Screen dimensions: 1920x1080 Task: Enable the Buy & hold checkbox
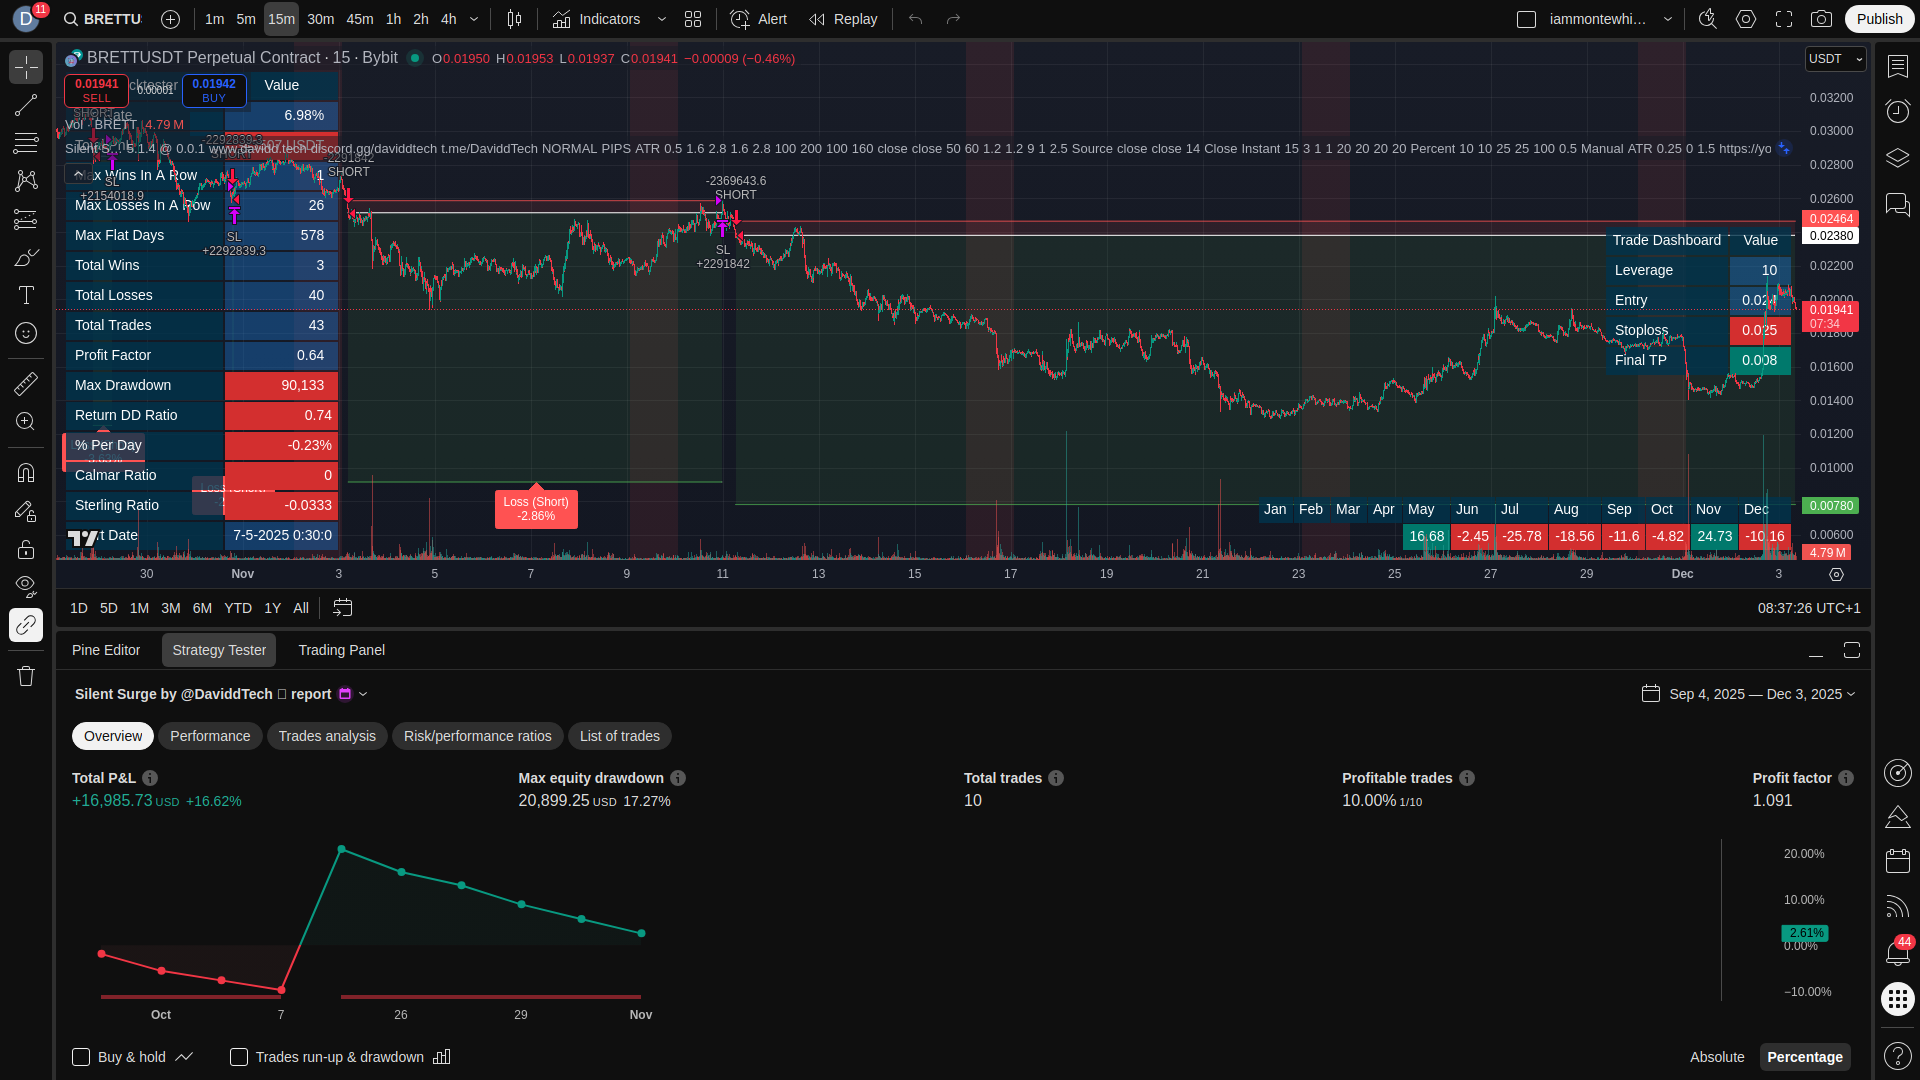pos(81,1057)
